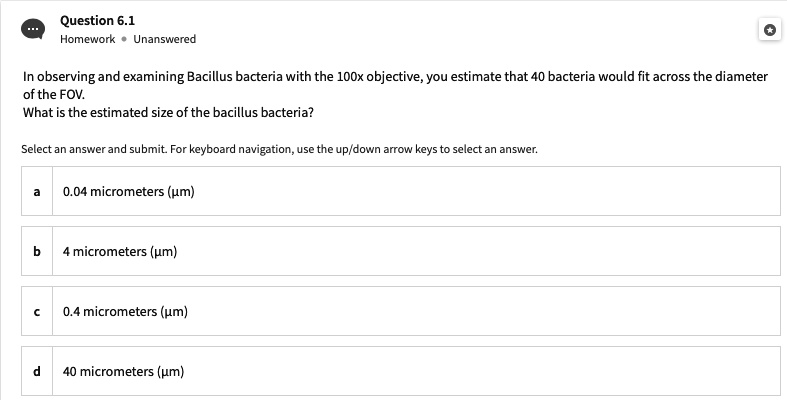Click the letter "b" option cell

pos(37,251)
